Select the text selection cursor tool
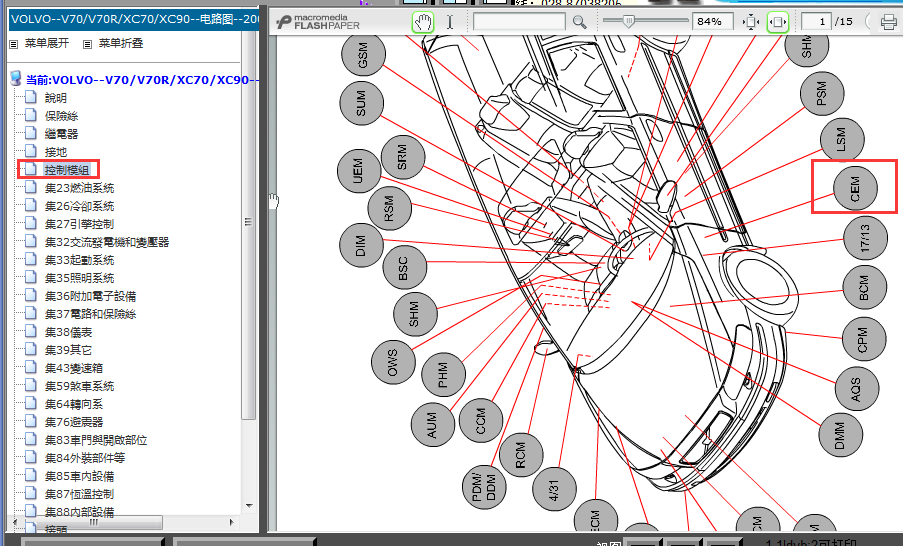Screen dimensions: 903x546 [450, 22]
